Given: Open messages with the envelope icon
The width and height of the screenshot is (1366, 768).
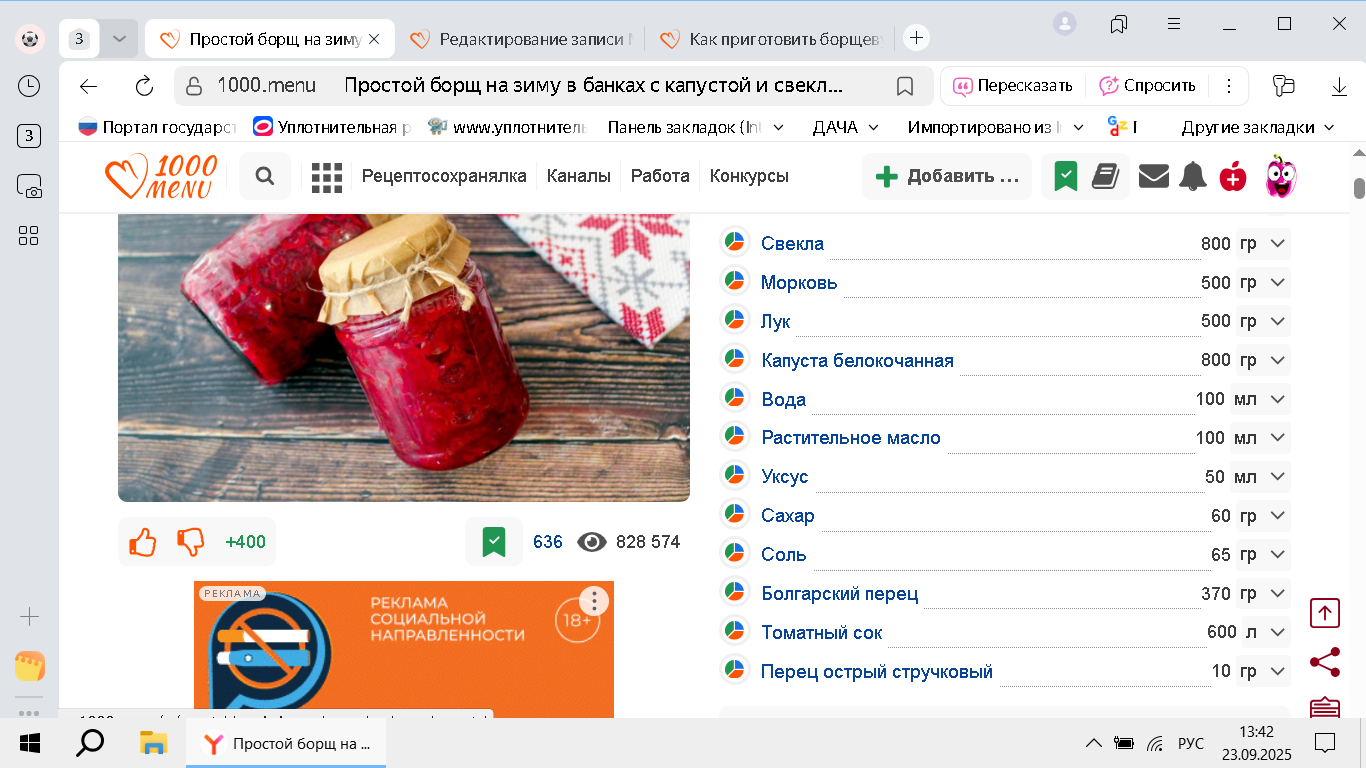Looking at the screenshot, I should pos(1153,175).
